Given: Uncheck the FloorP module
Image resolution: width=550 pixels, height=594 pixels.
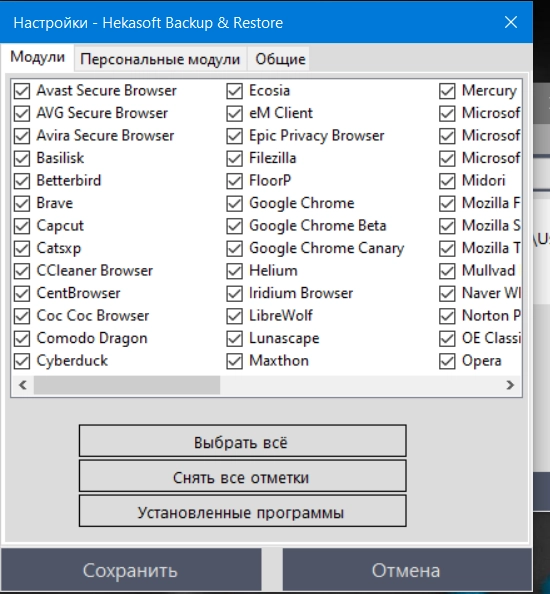Looking at the screenshot, I should tap(234, 181).
